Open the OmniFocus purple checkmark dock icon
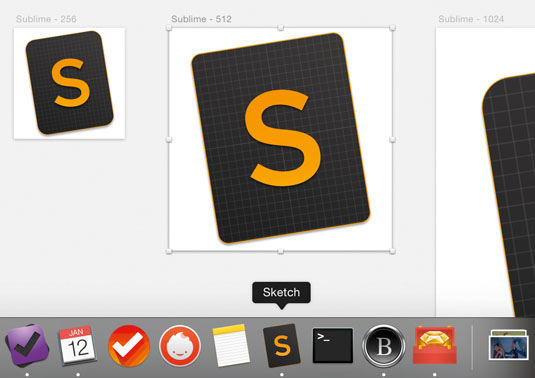The height and width of the screenshot is (378, 535). tap(27, 345)
